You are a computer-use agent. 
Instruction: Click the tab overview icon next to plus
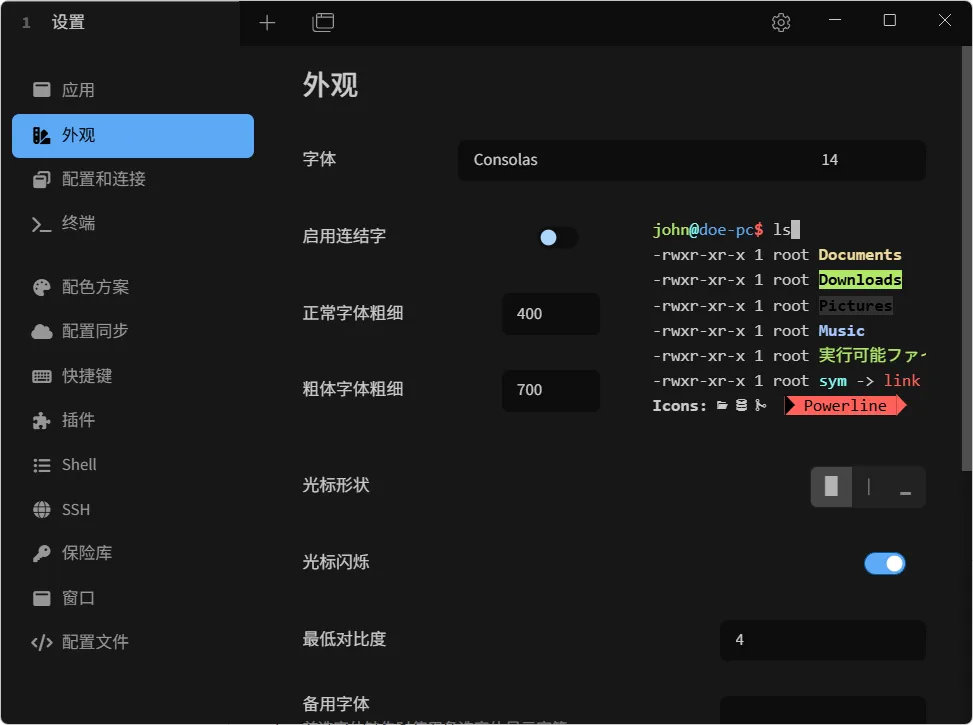click(323, 22)
